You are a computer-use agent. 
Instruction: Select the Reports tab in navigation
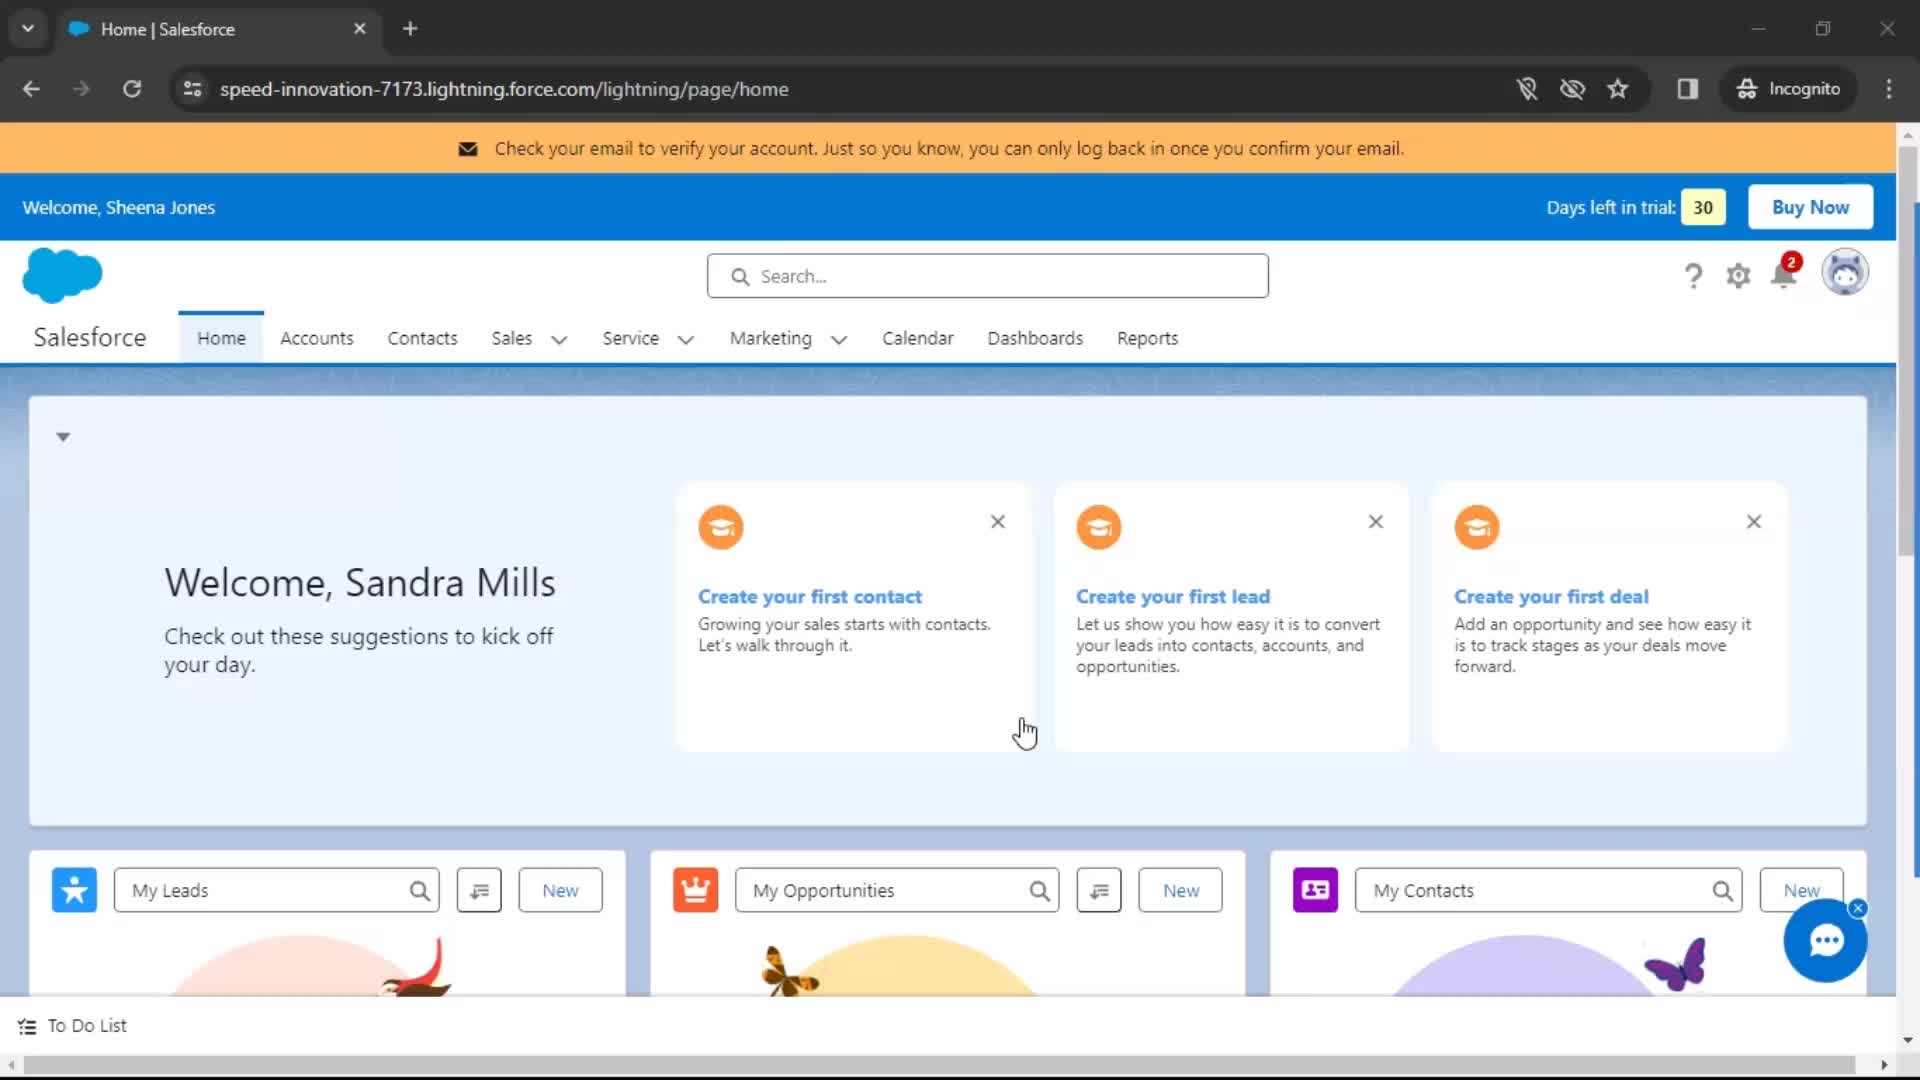(x=1147, y=338)
